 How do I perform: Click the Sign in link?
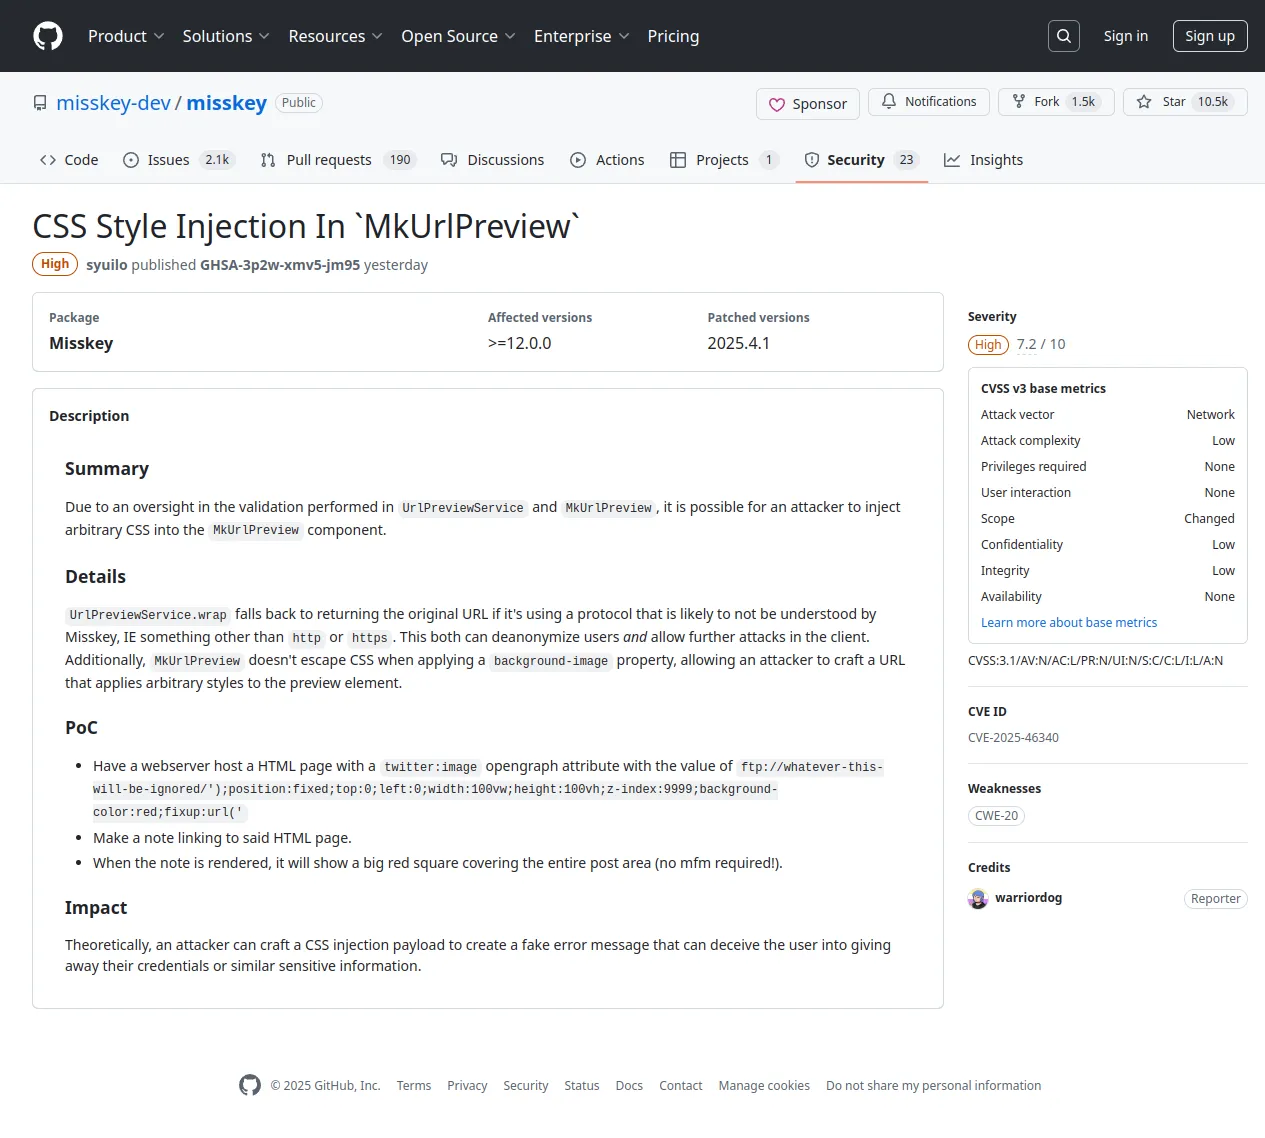click(1126, 36)
